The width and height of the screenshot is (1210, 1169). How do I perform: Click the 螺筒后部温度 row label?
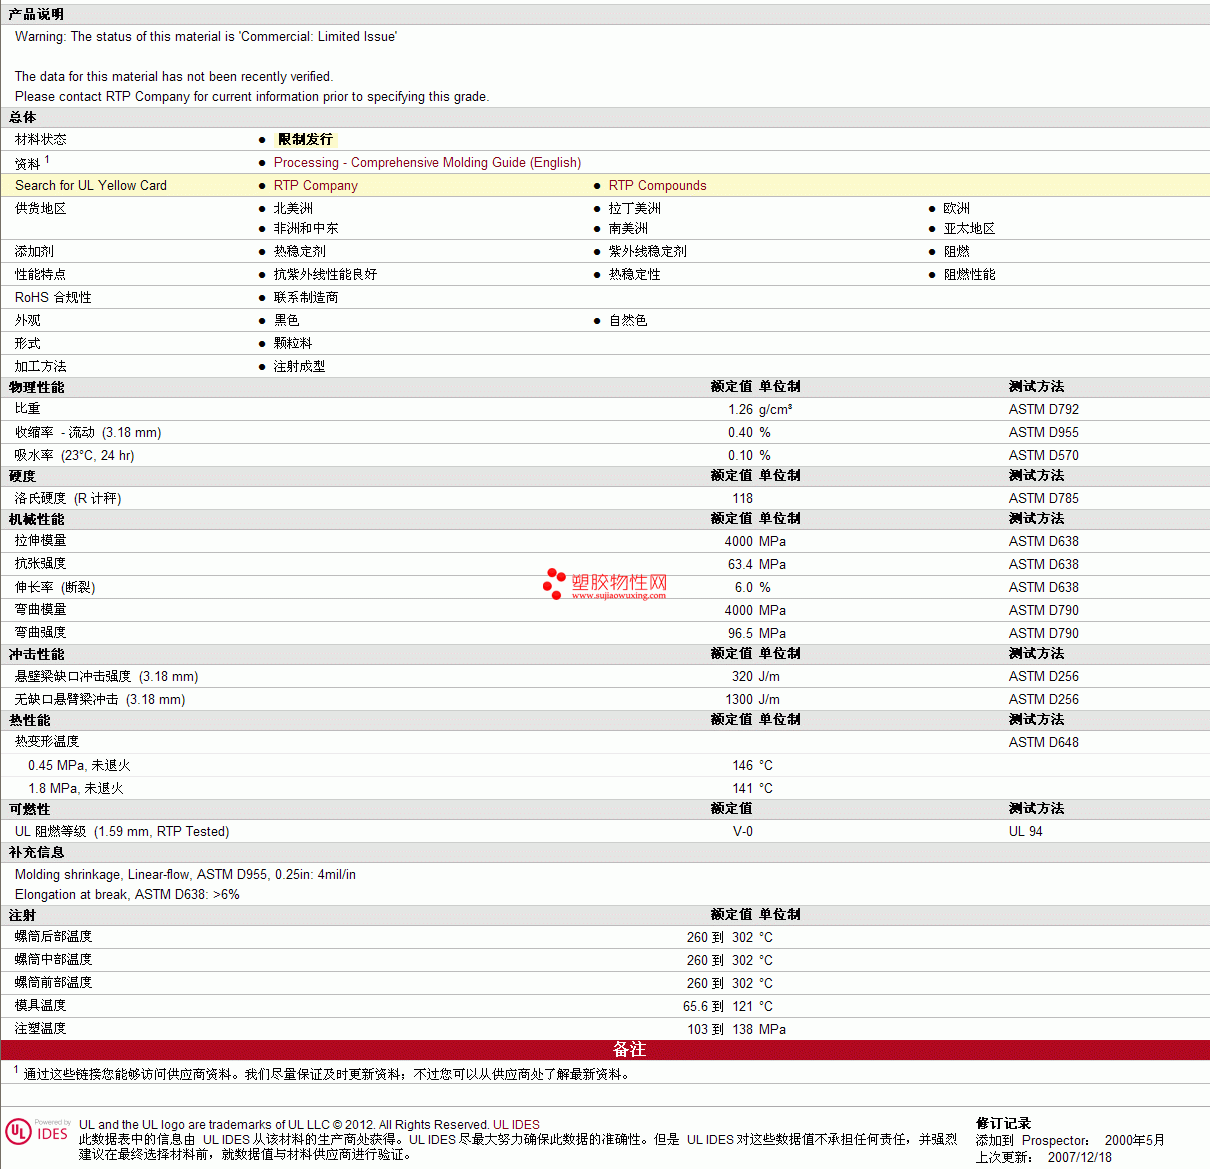click(53, 937)
